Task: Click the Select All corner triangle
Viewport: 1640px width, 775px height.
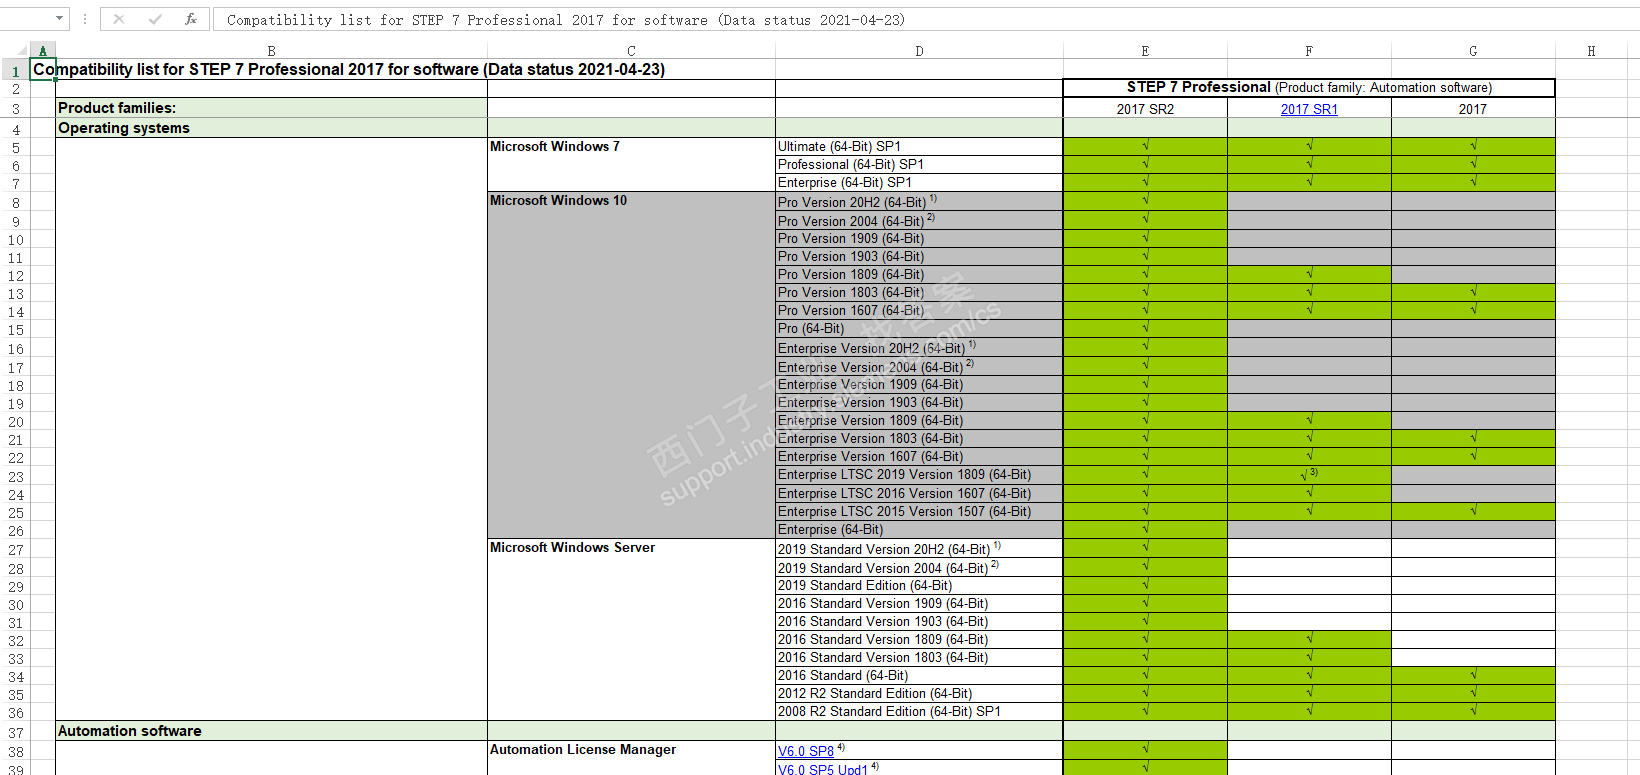Action: [22, 50]
